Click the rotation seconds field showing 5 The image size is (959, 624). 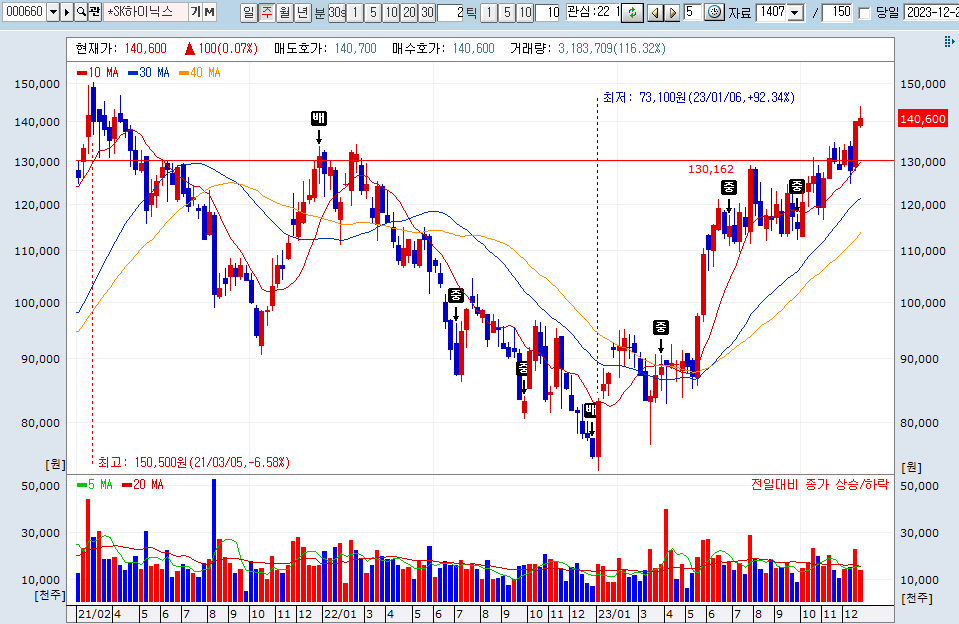(x=692, y=12)
